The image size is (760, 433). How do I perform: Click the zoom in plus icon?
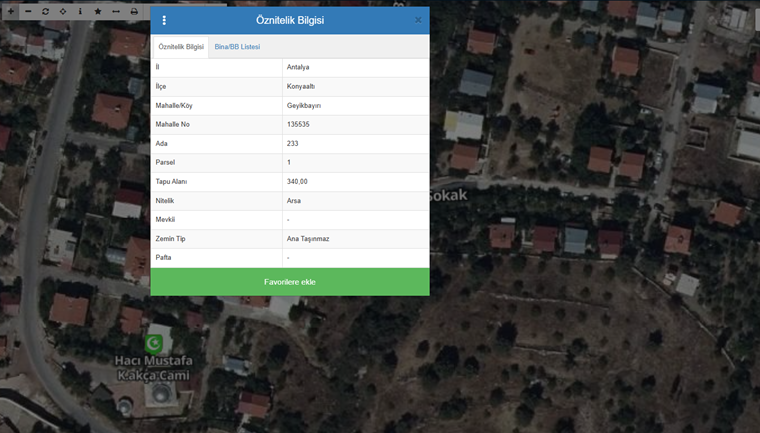10,10
